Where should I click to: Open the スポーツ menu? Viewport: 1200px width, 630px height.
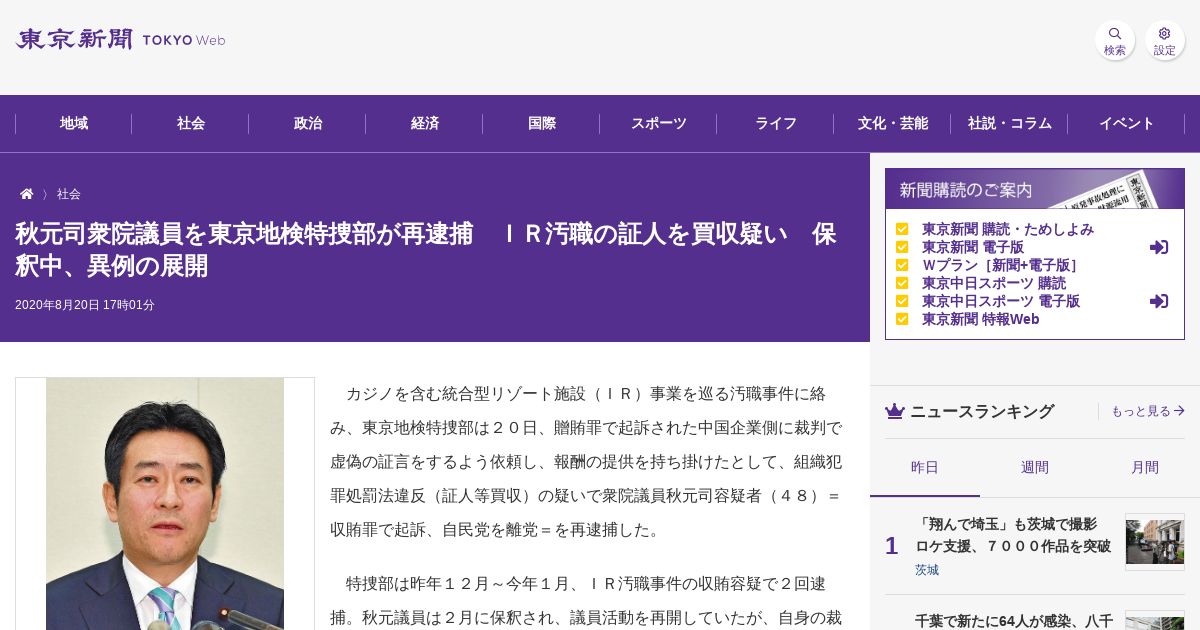[x=659, y=124]
